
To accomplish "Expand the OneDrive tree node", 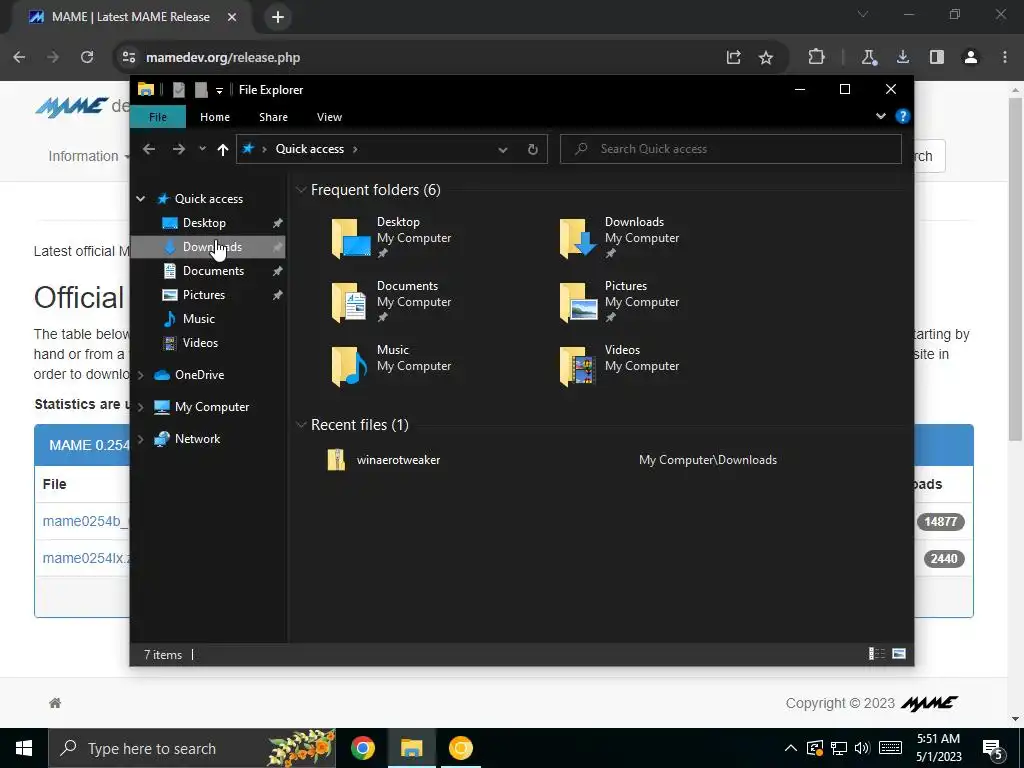I will (140, 375).
